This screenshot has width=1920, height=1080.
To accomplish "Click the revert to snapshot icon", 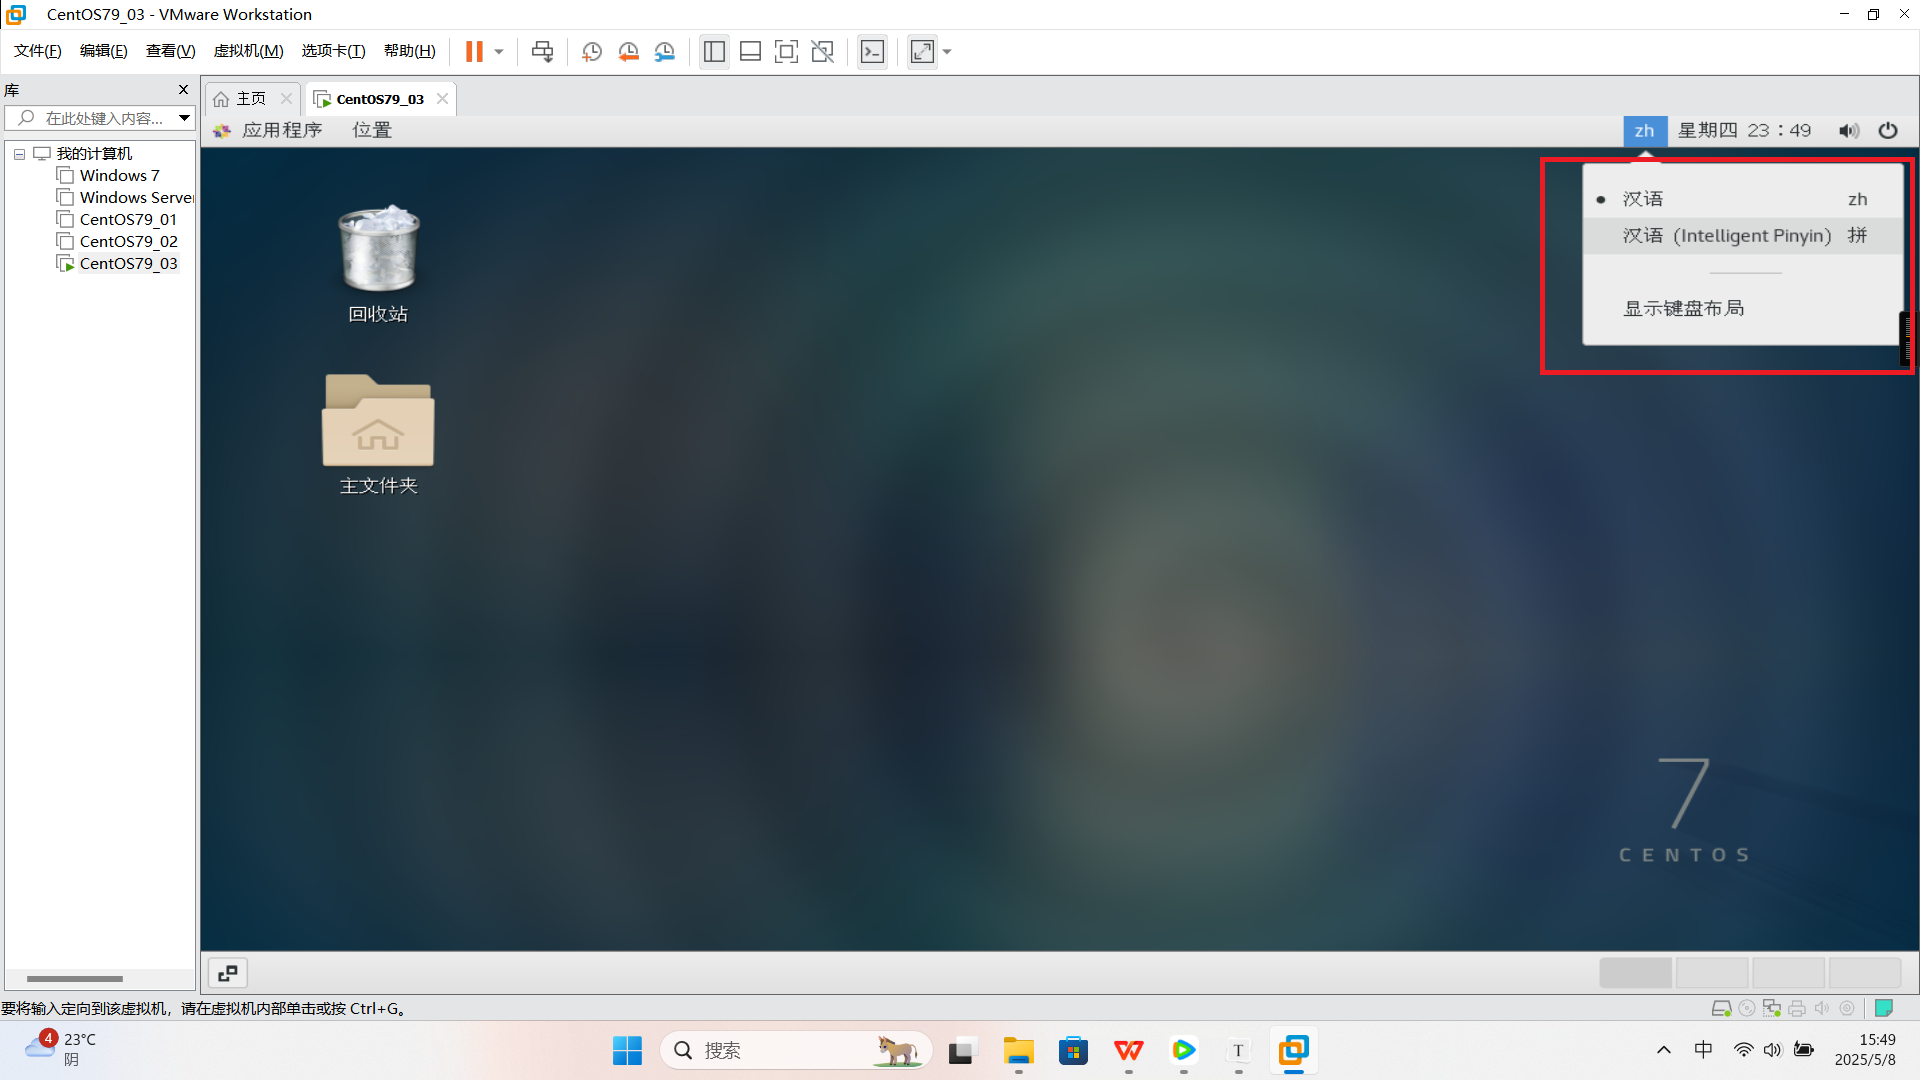I will click(628, 52).
